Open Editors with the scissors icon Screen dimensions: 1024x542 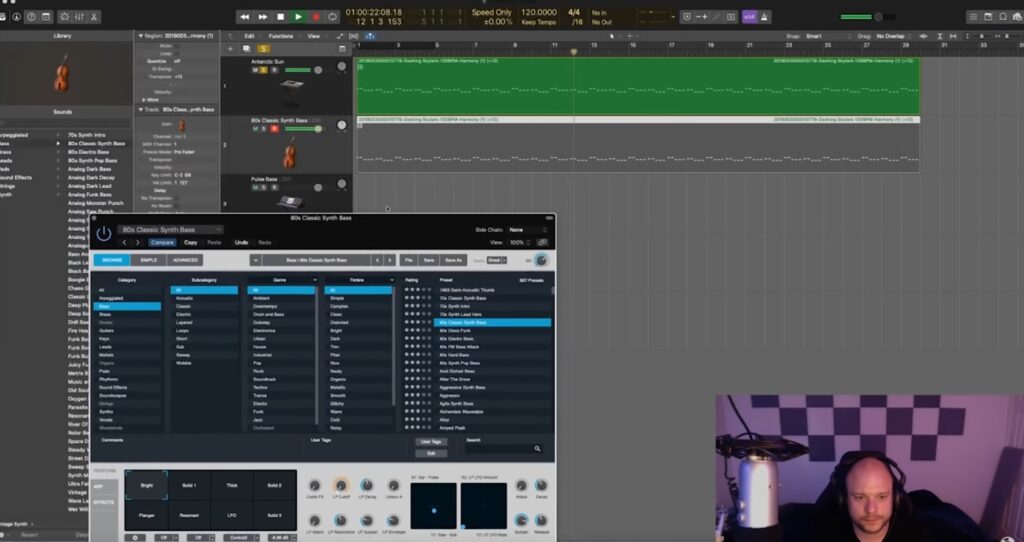tap(94, 17)
